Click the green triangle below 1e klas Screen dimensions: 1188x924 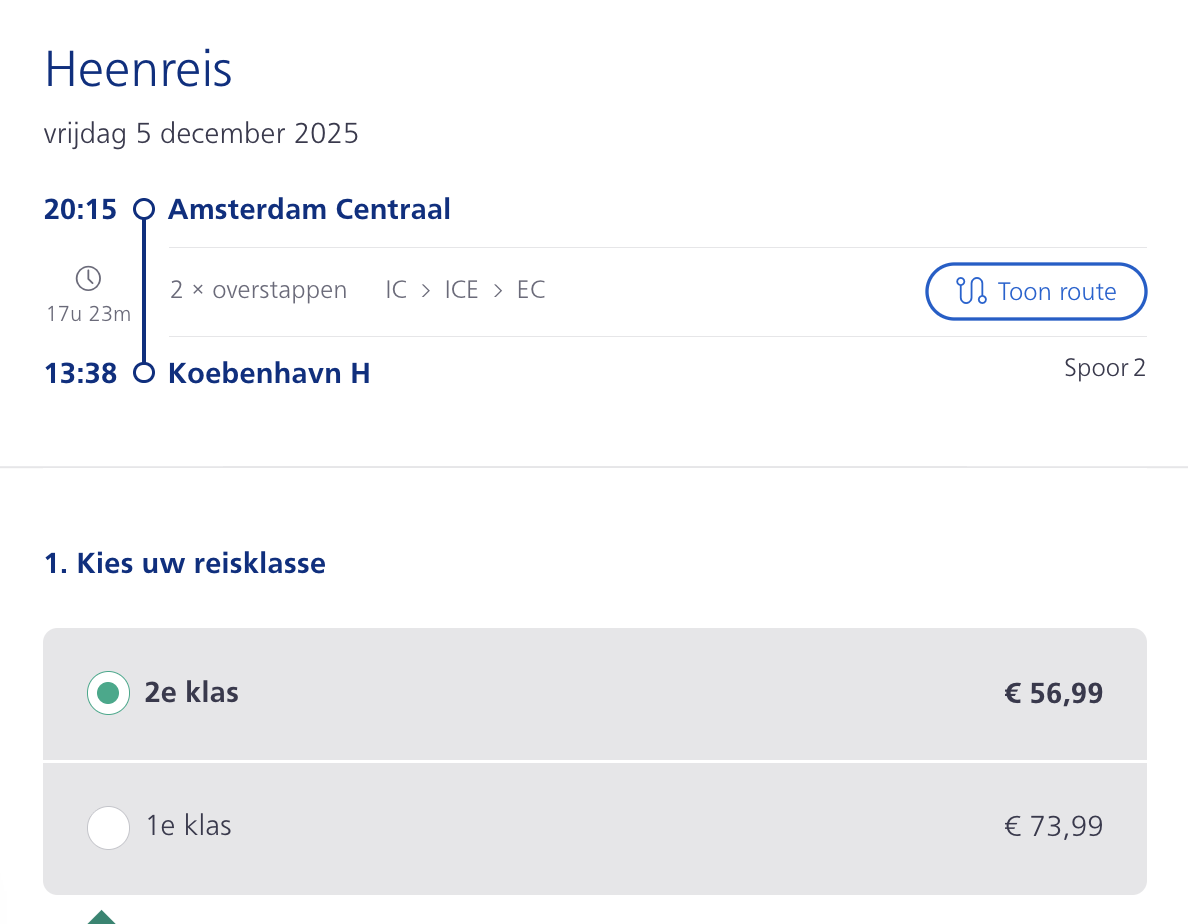coord(102,917)
